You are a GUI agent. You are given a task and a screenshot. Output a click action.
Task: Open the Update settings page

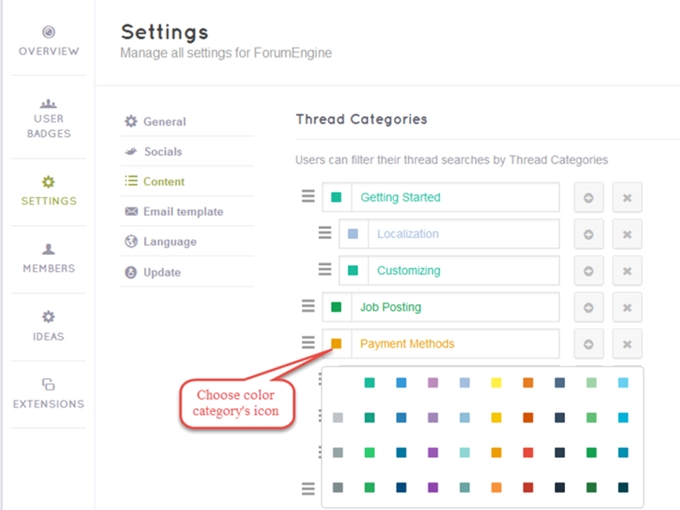coord(161,272)
